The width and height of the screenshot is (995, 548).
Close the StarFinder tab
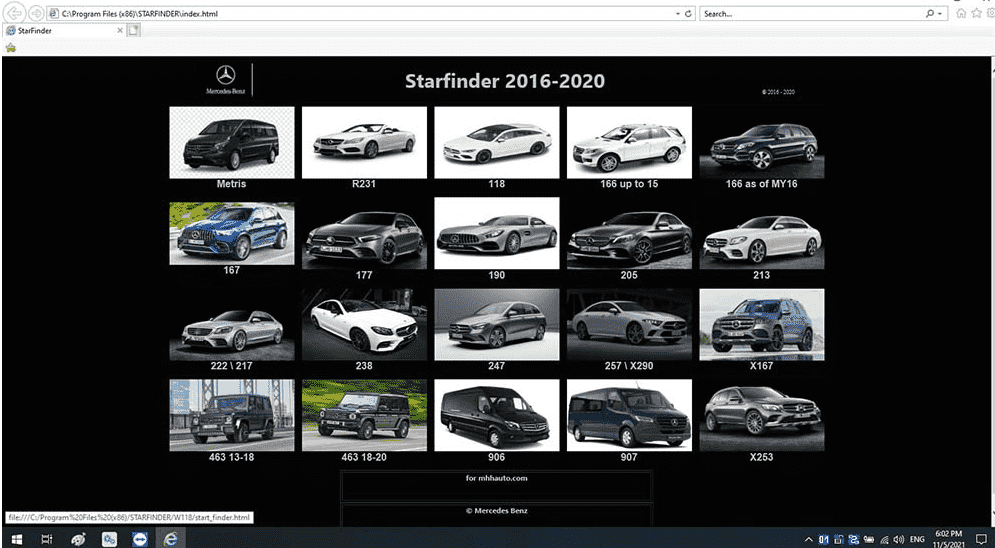[x=120, y=30]
